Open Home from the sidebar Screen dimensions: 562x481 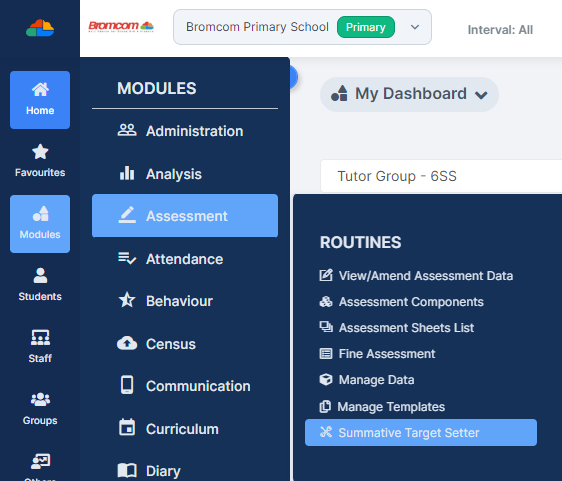40,100
